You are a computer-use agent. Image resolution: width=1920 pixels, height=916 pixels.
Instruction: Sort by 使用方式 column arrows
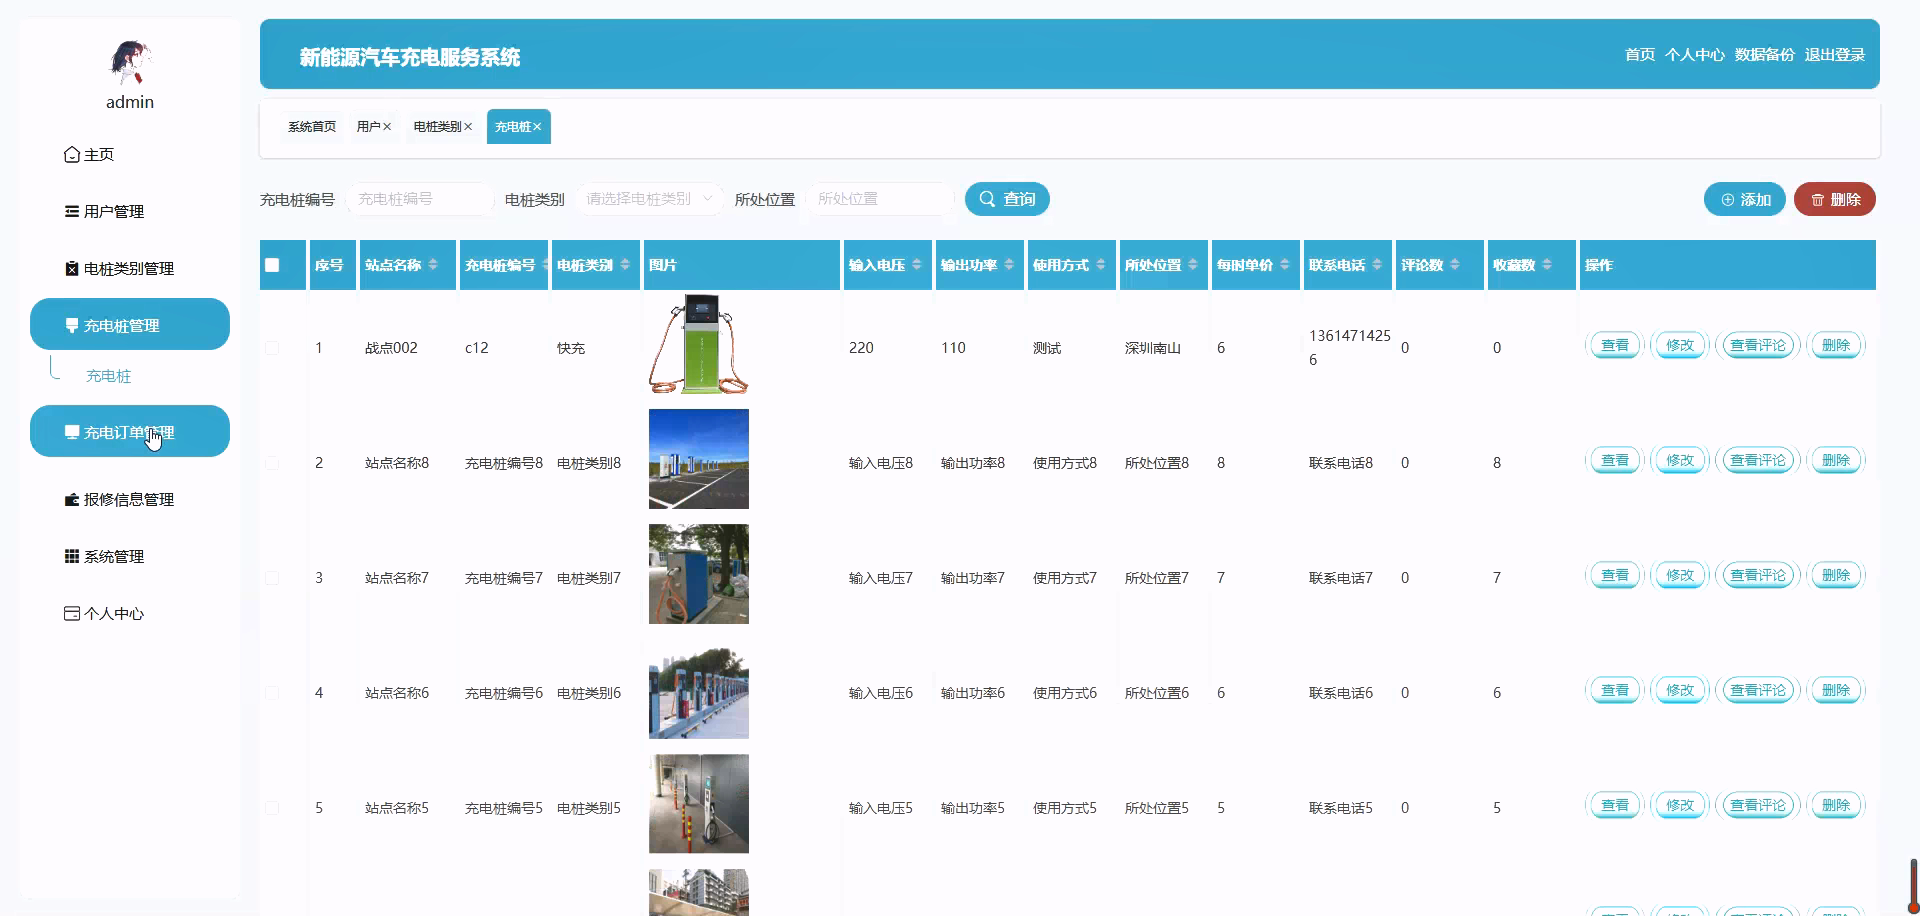(1101, 265)
